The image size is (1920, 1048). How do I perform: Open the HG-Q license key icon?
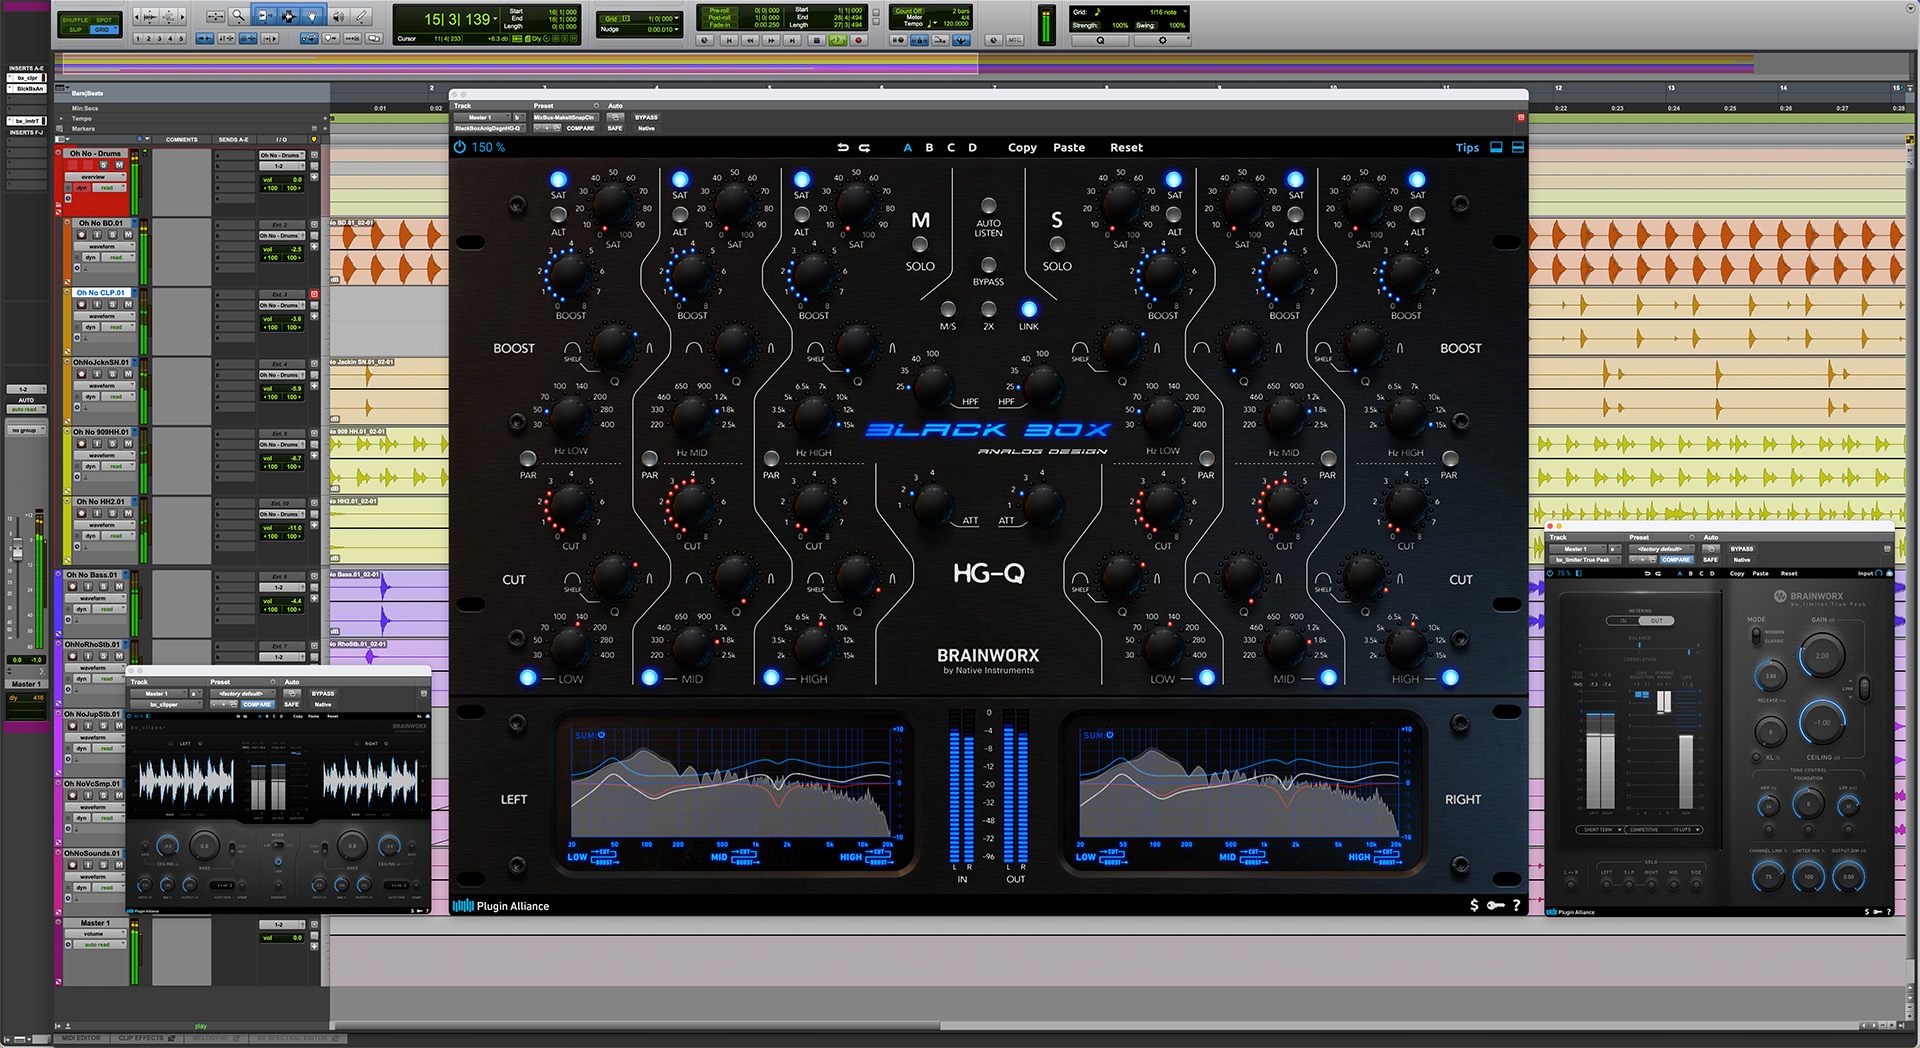pos(1496,905)
